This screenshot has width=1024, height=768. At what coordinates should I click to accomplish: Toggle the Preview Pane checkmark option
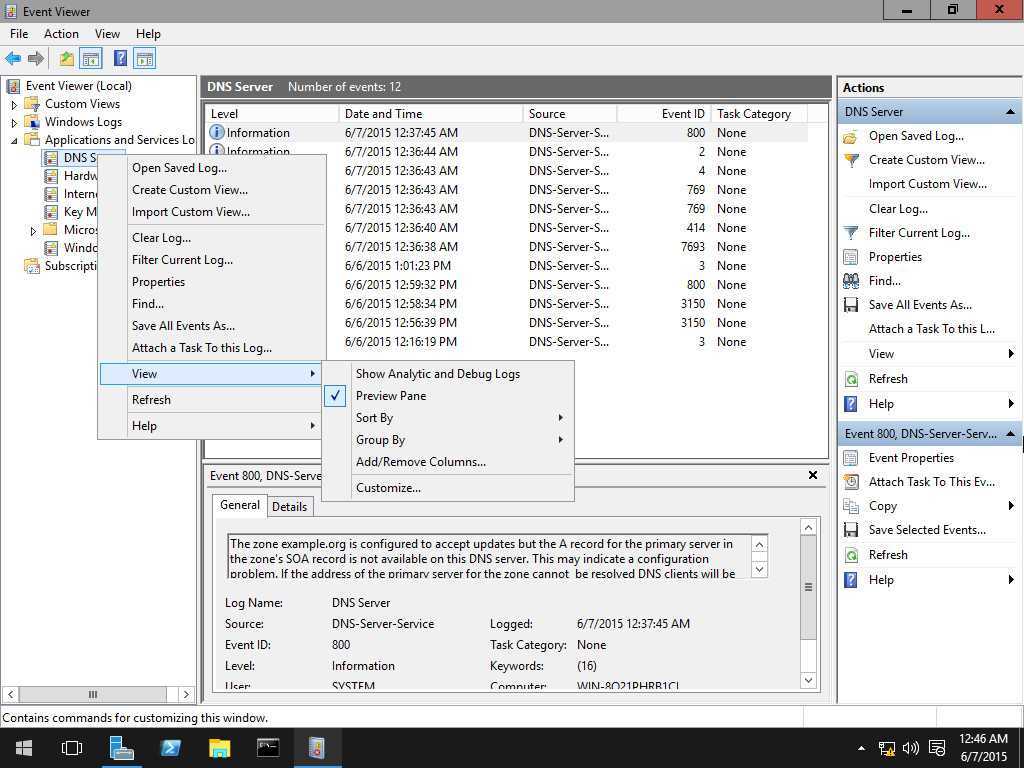pyautogui.click(x=390, y=396)
